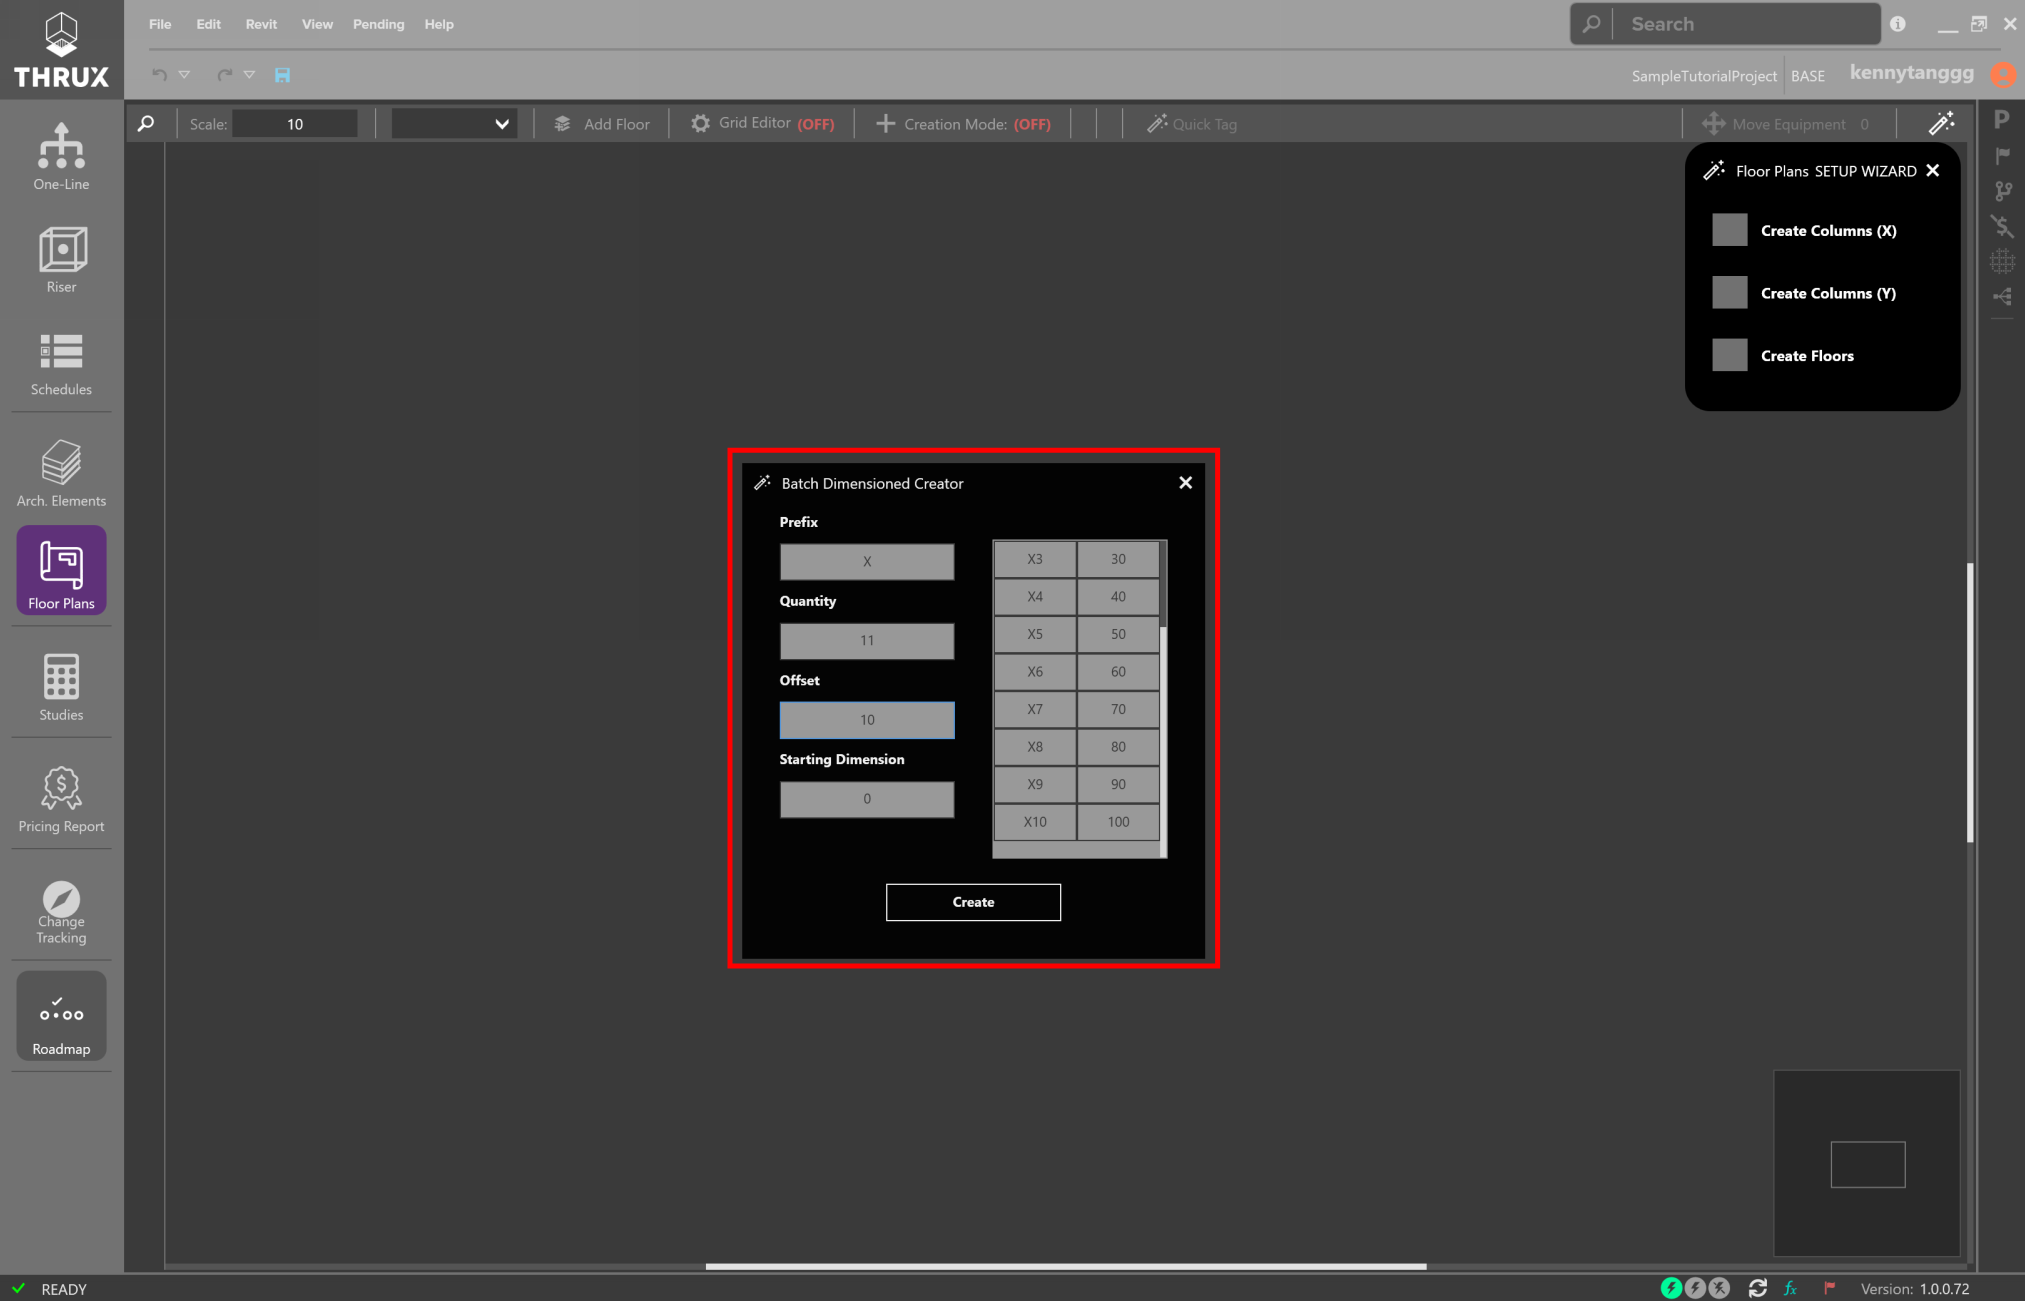This screenshot has width=2025, height=1301.
Task: Check the Create Columns (Y) box
Action: click(1729, 293)
